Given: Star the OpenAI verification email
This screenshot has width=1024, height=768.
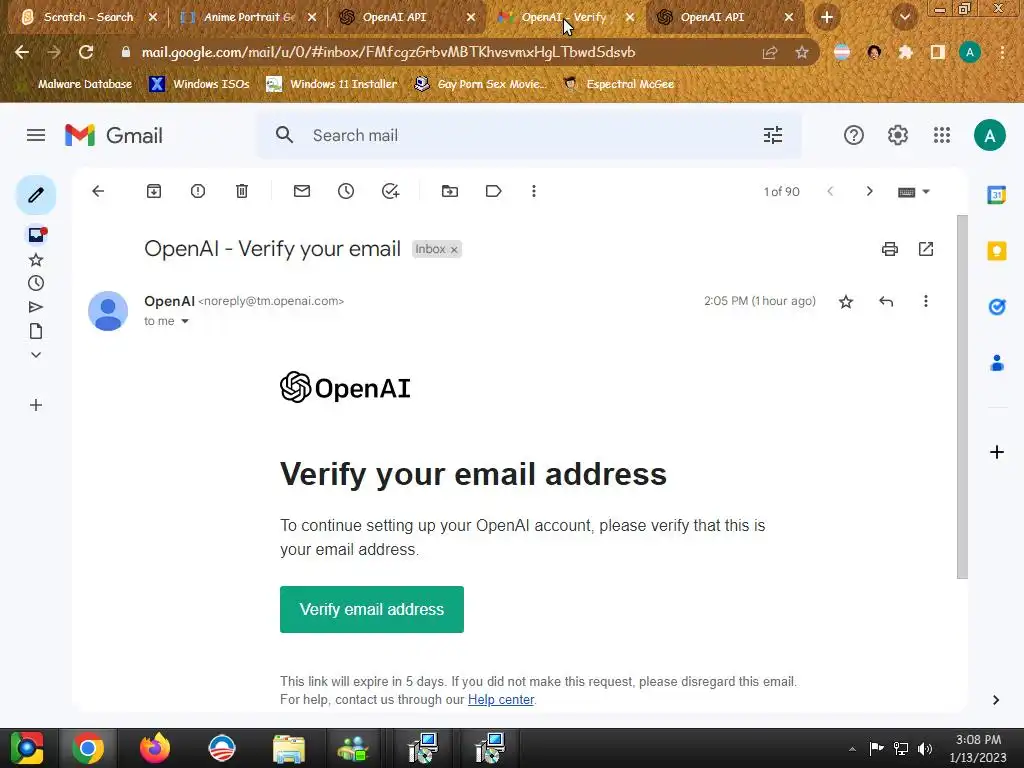Looking at the screenshot, I should coord(846,302).
